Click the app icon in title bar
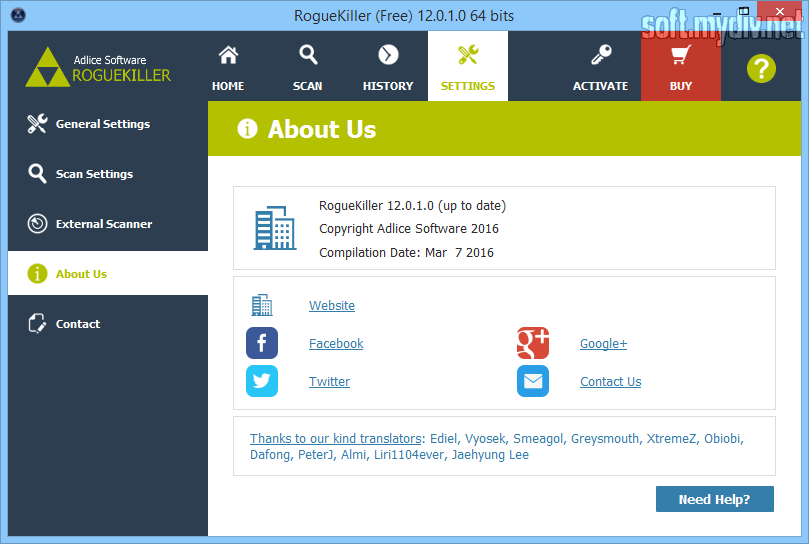 click(18, 15)
